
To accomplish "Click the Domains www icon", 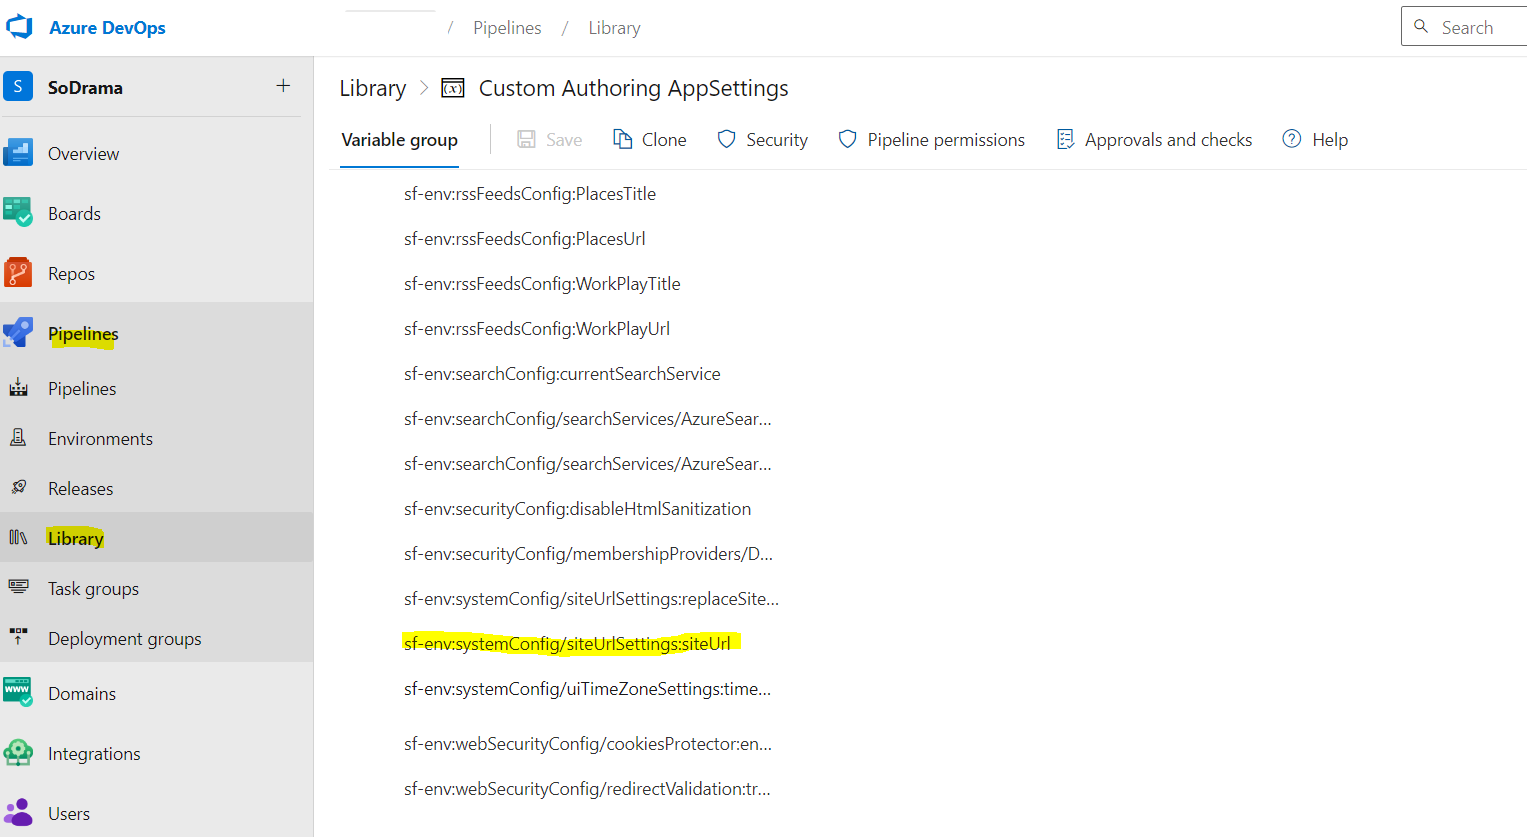I will [x=18, y=692].
